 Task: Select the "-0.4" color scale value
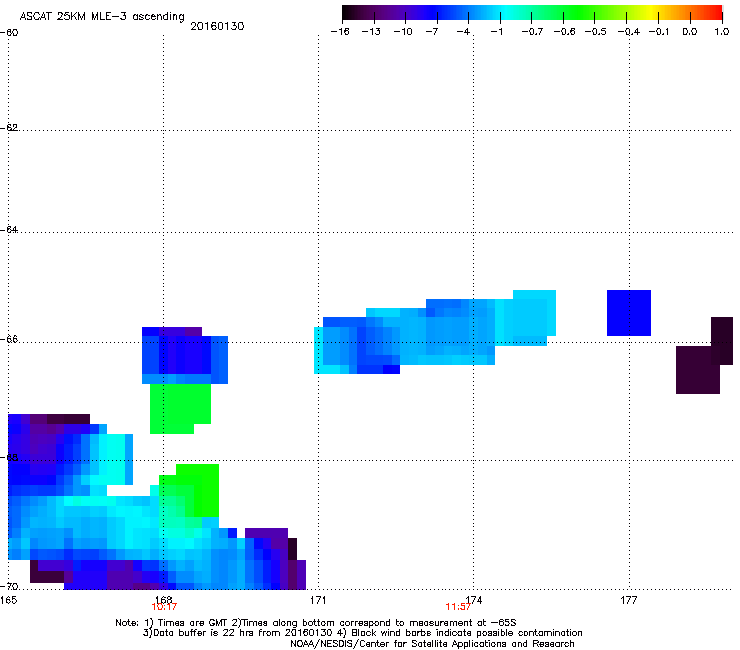coord(628,32)
